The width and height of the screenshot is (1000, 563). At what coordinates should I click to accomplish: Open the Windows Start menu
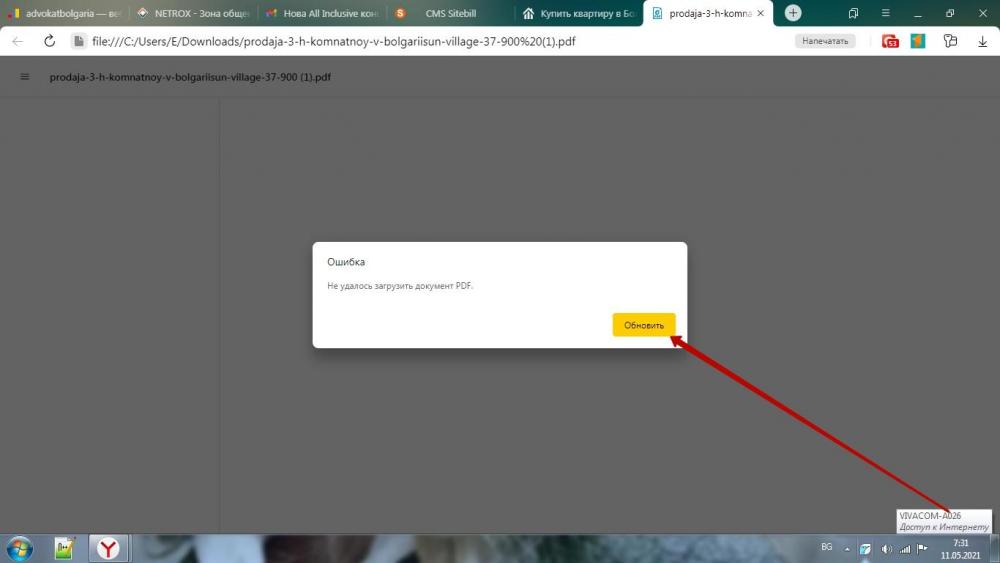[x=19, y=548]
